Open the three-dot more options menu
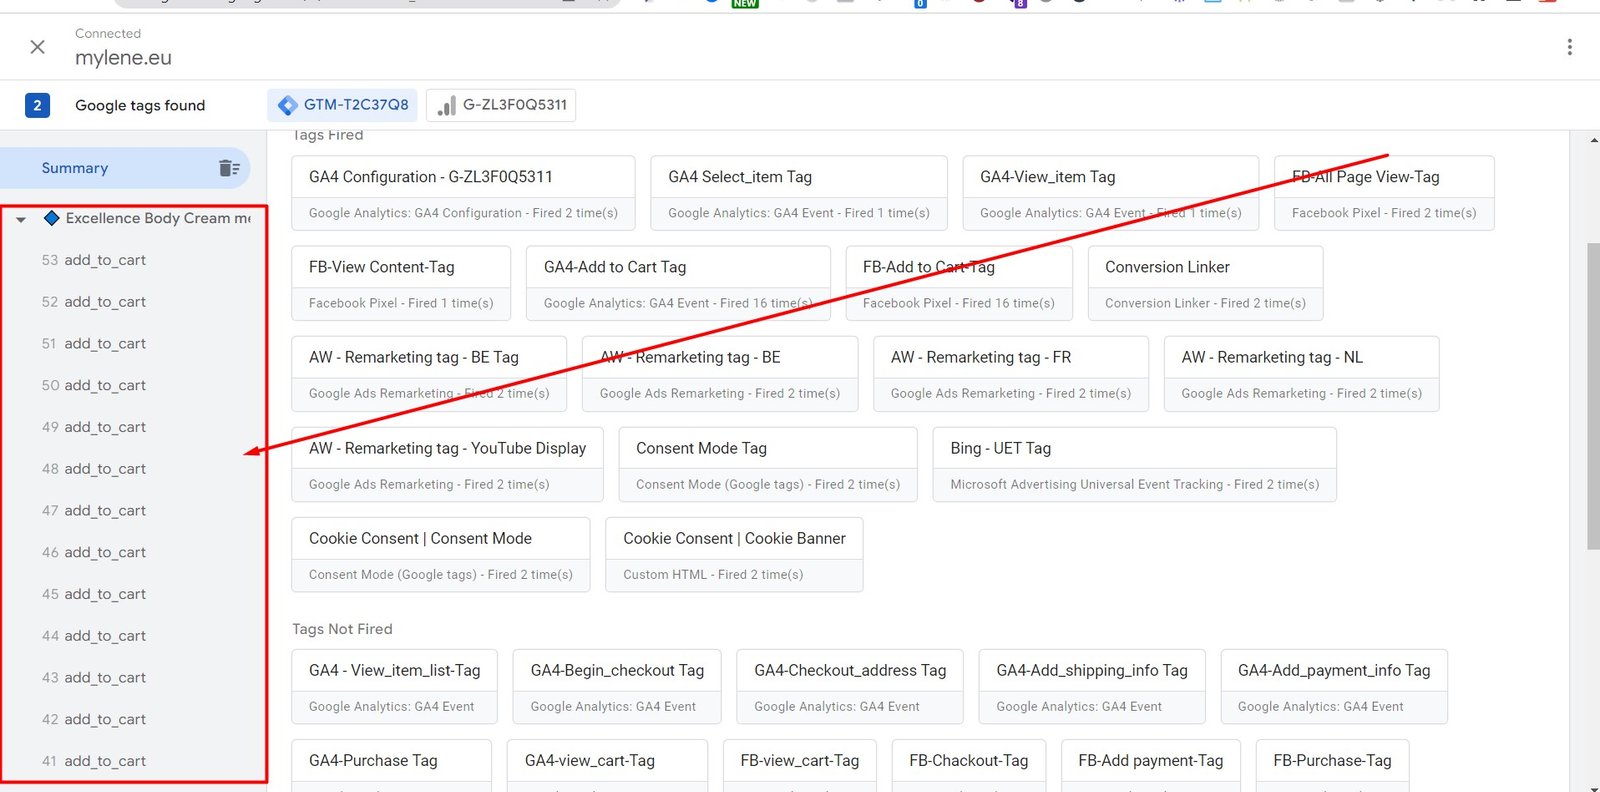Viewport: 1600px width, 792px height. 1569,47
